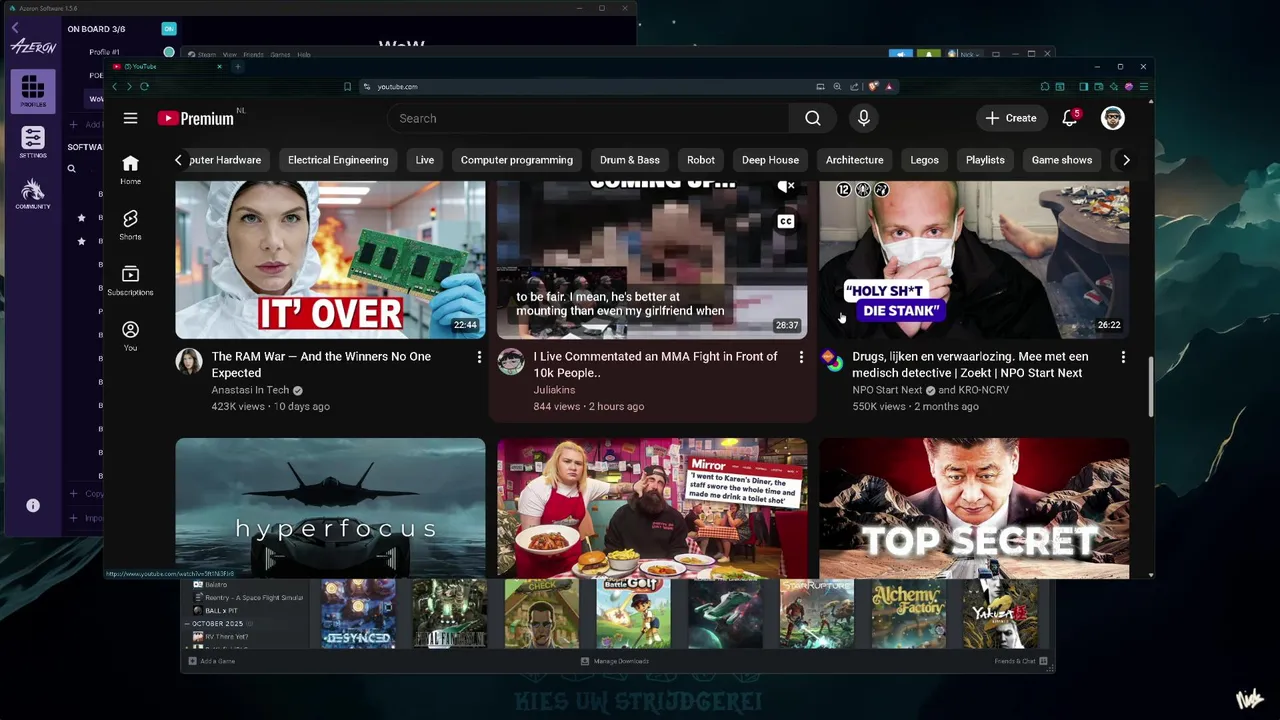The width and height of the screenshot is (1280, 720).
Task: Open the Brave Wallet icon
Action: 1098,87
